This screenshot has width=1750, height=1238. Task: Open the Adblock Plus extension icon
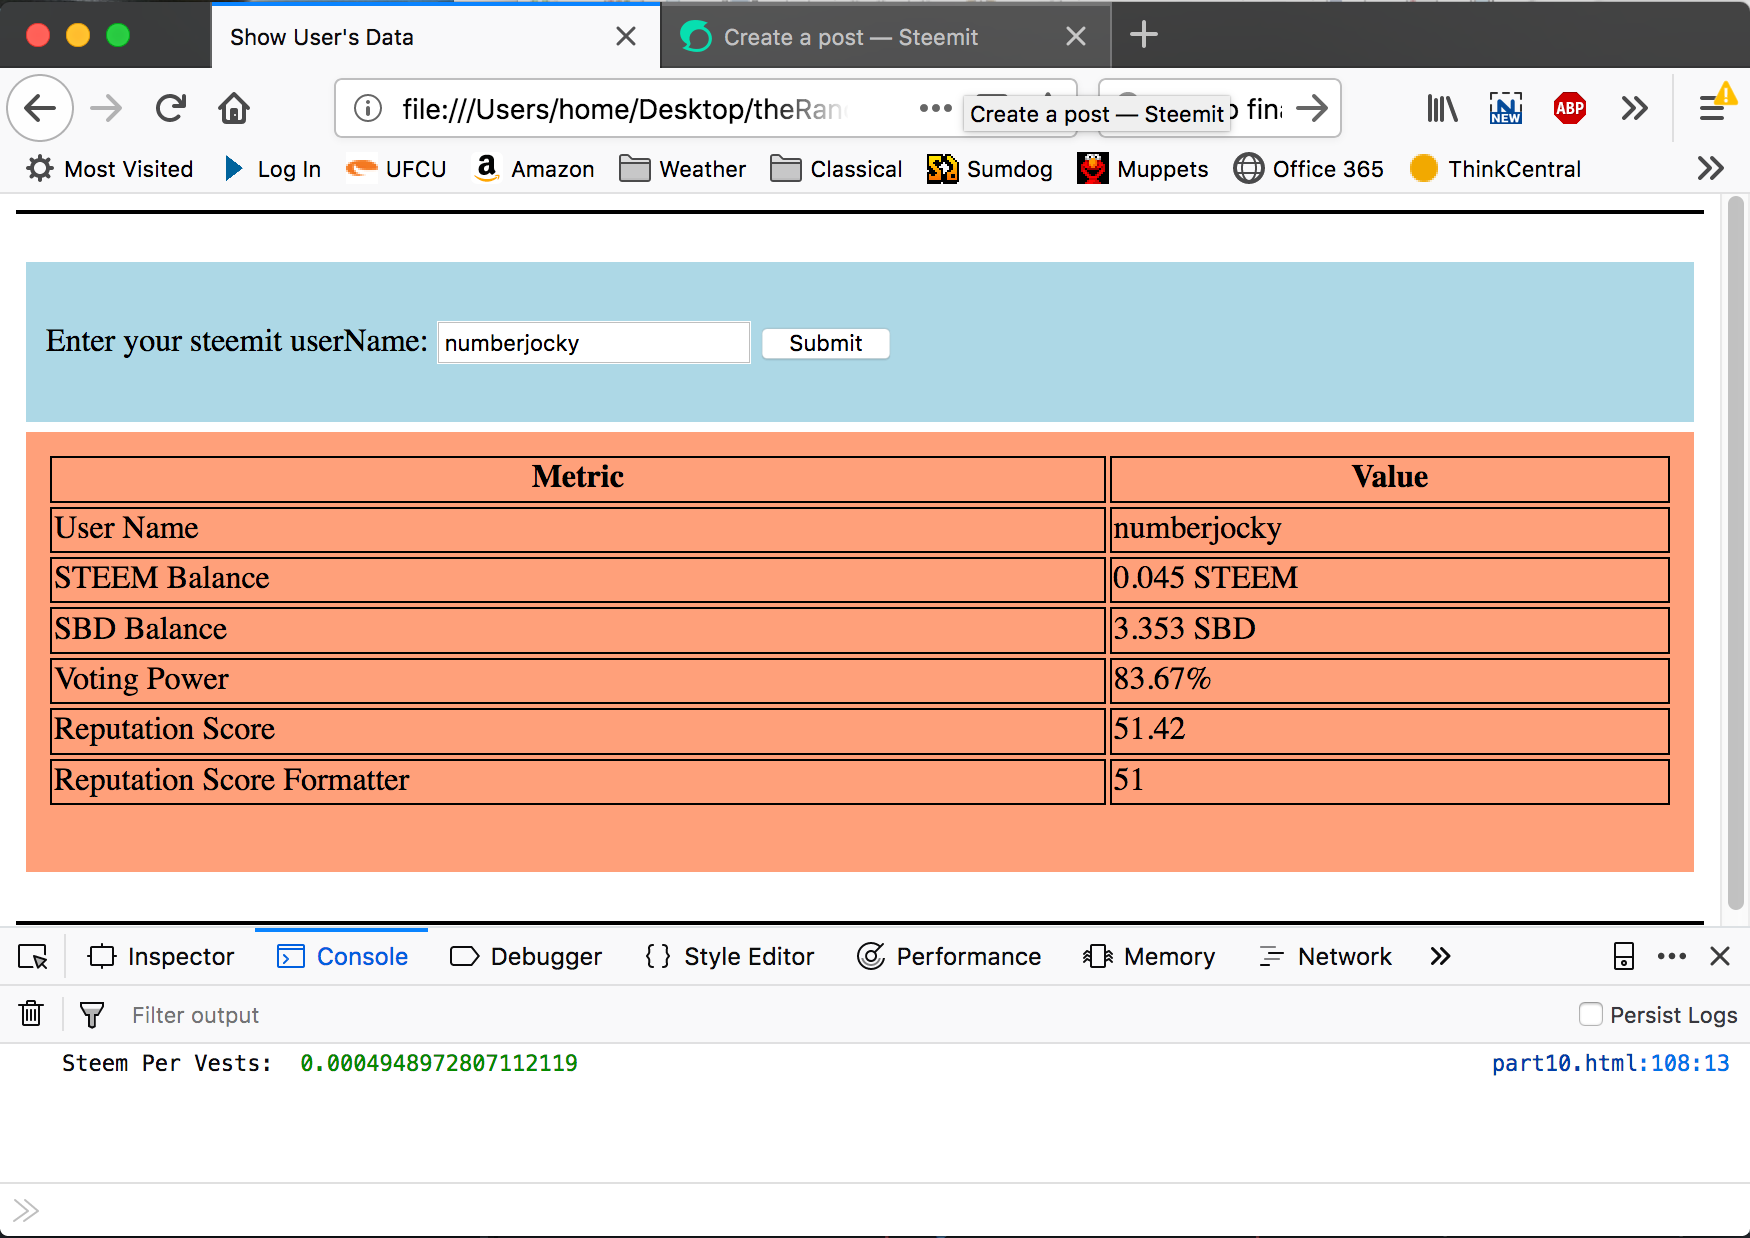click(1570, 108)
